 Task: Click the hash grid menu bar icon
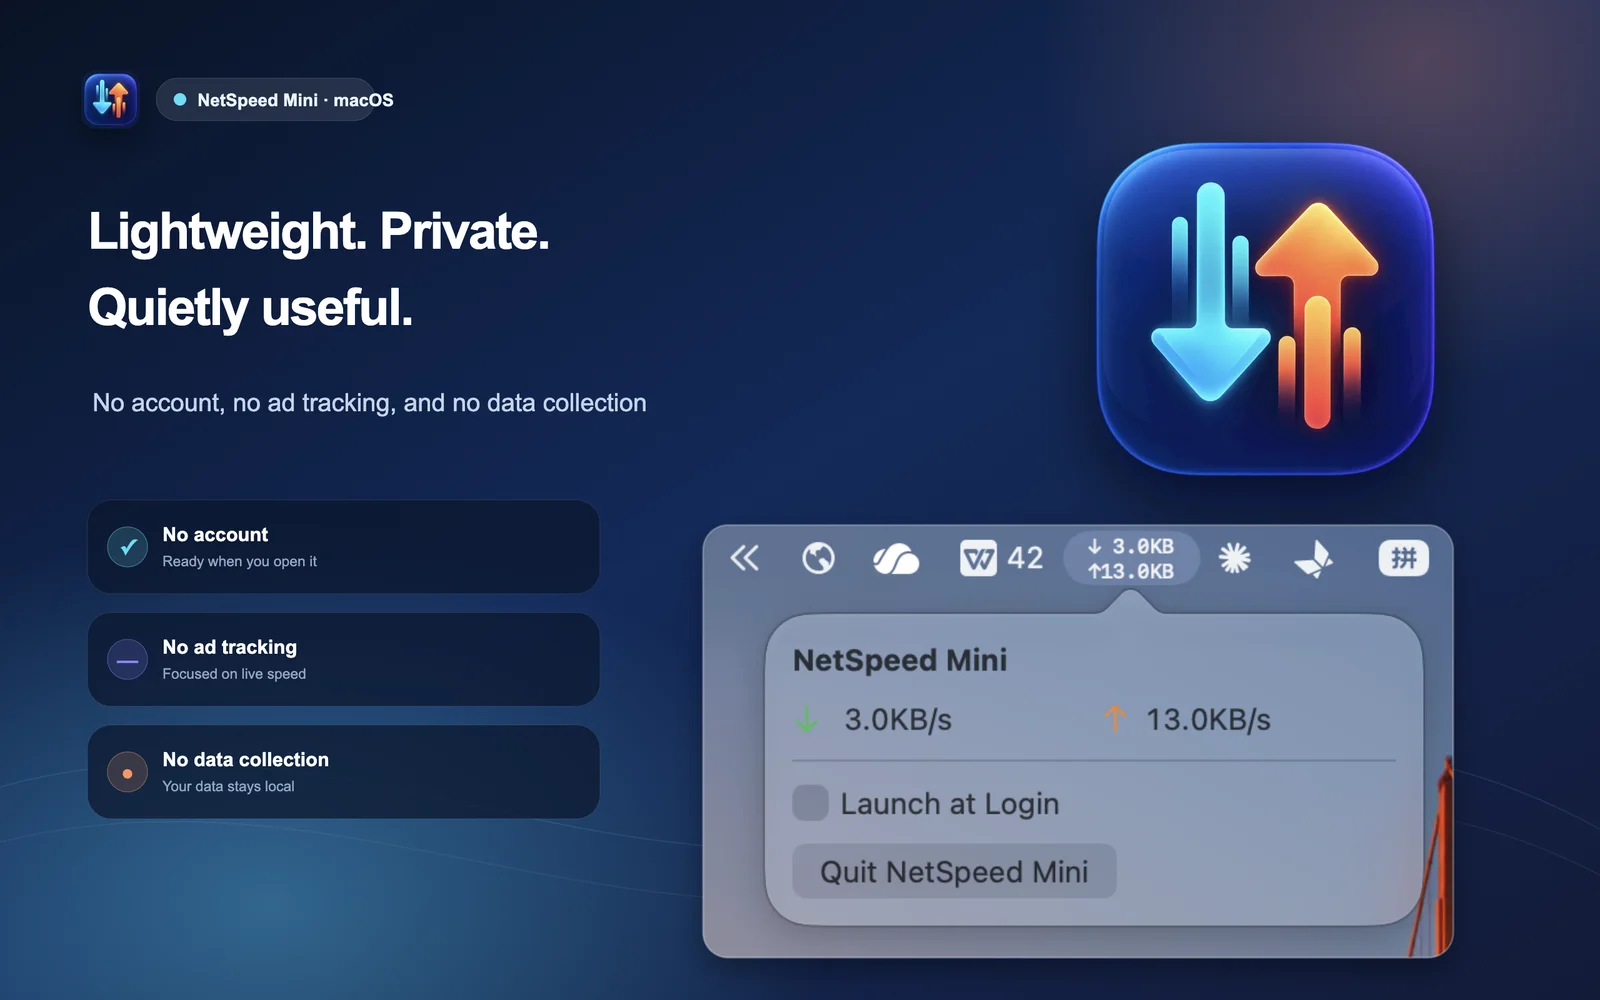1404,558
